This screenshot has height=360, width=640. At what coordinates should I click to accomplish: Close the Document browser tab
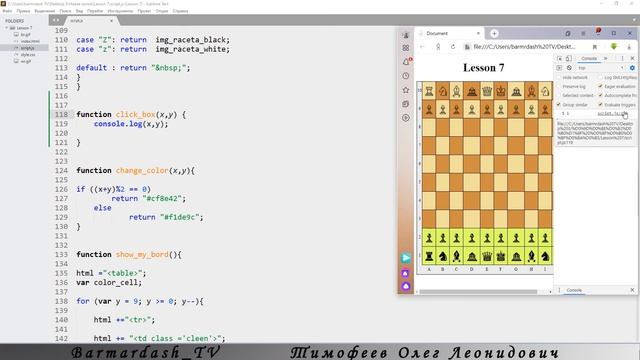click(478, 33)
